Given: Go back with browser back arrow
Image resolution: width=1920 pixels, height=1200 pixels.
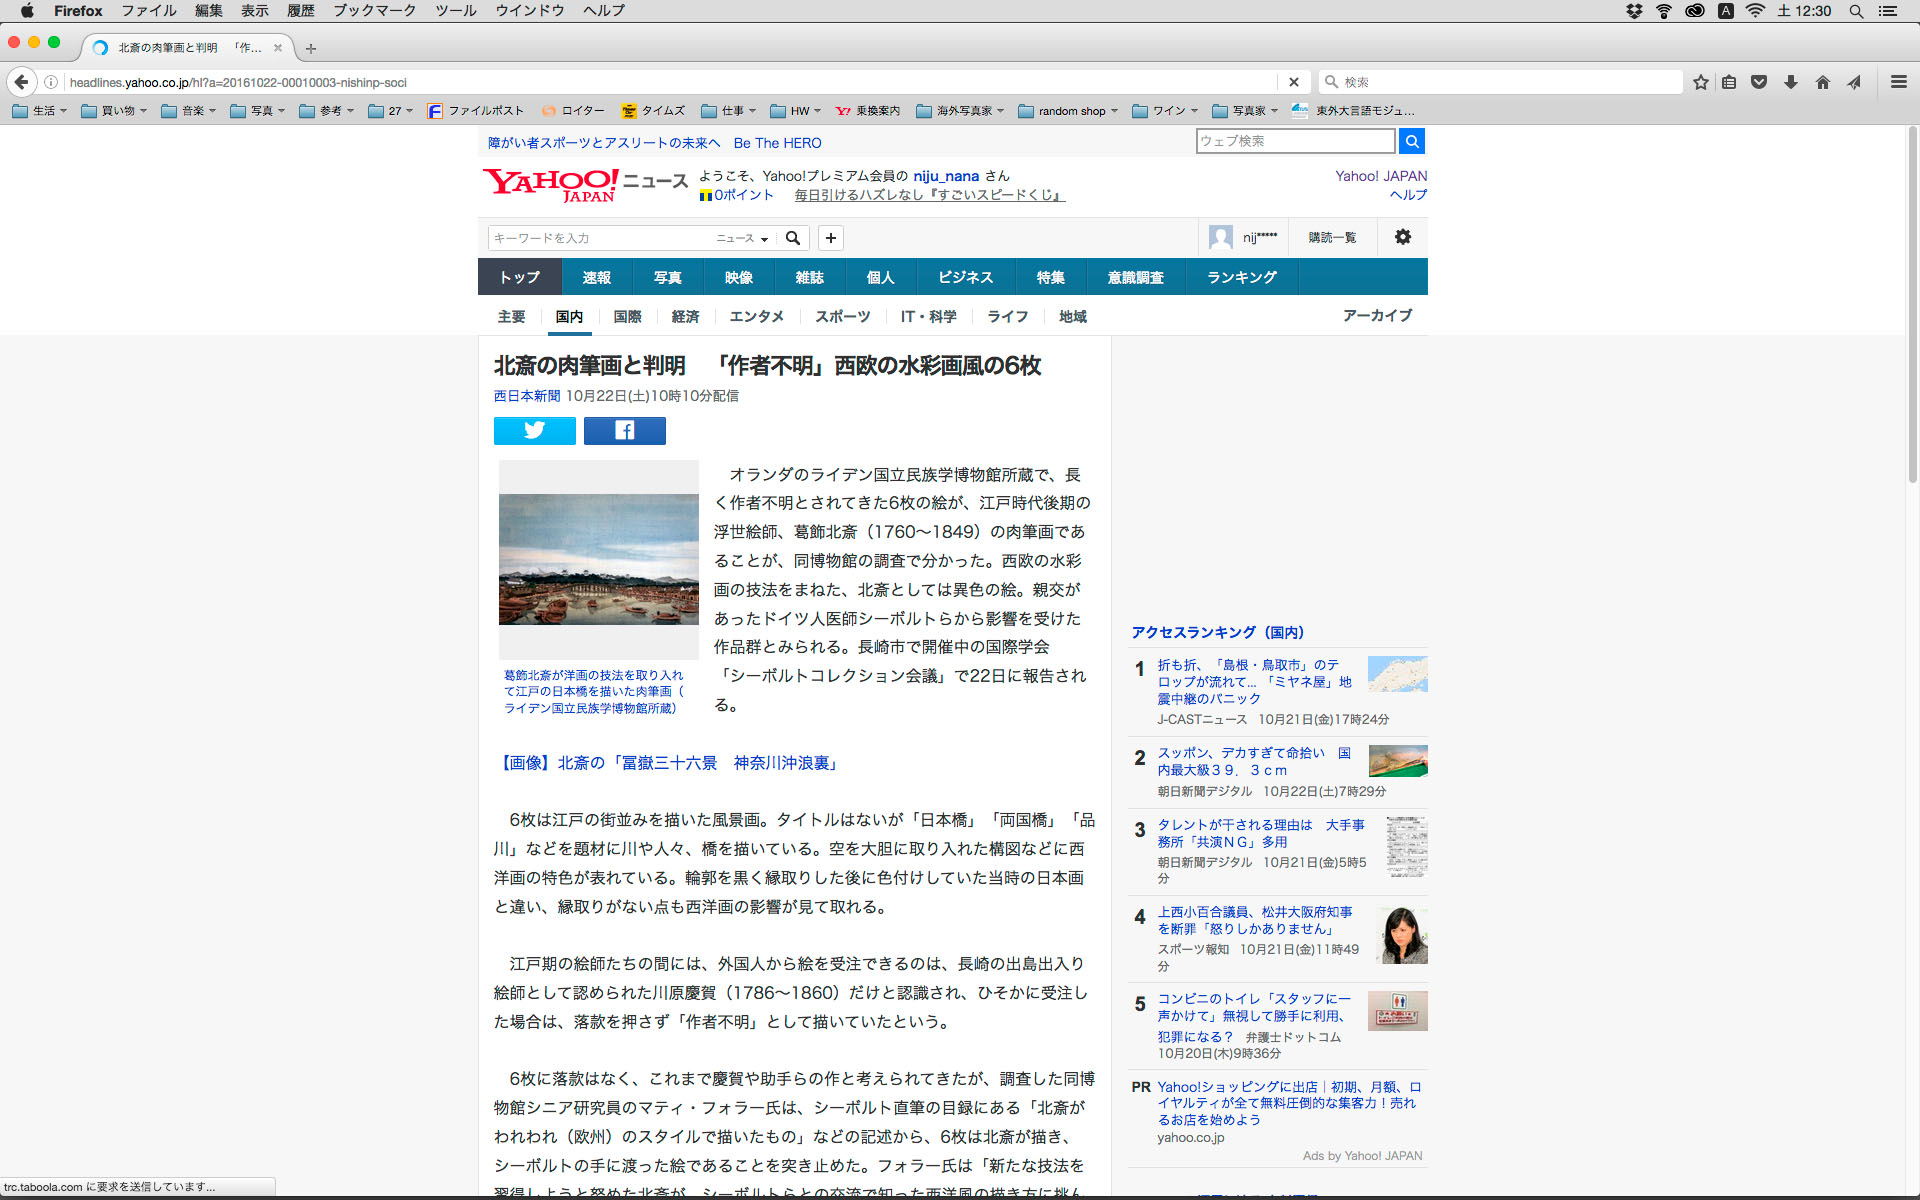Looking at the screenshot, I should coord(22,82).
